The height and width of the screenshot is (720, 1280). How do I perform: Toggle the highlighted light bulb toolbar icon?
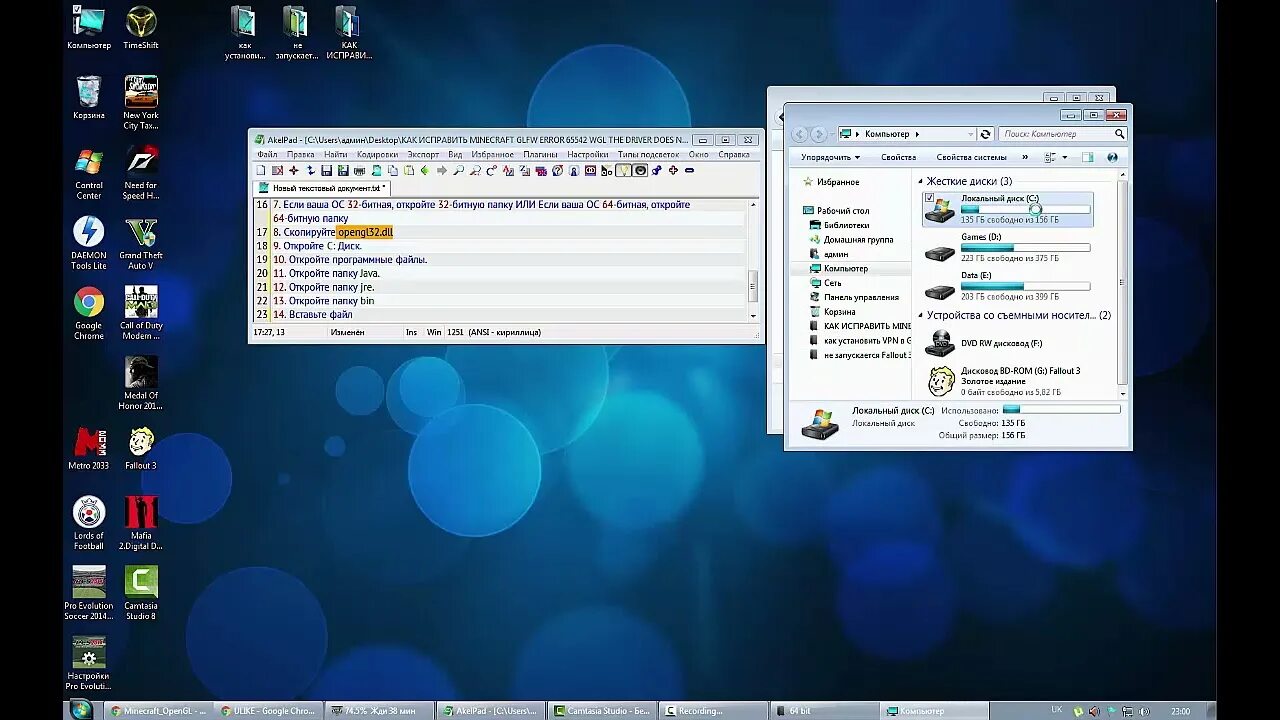(624, 170)
